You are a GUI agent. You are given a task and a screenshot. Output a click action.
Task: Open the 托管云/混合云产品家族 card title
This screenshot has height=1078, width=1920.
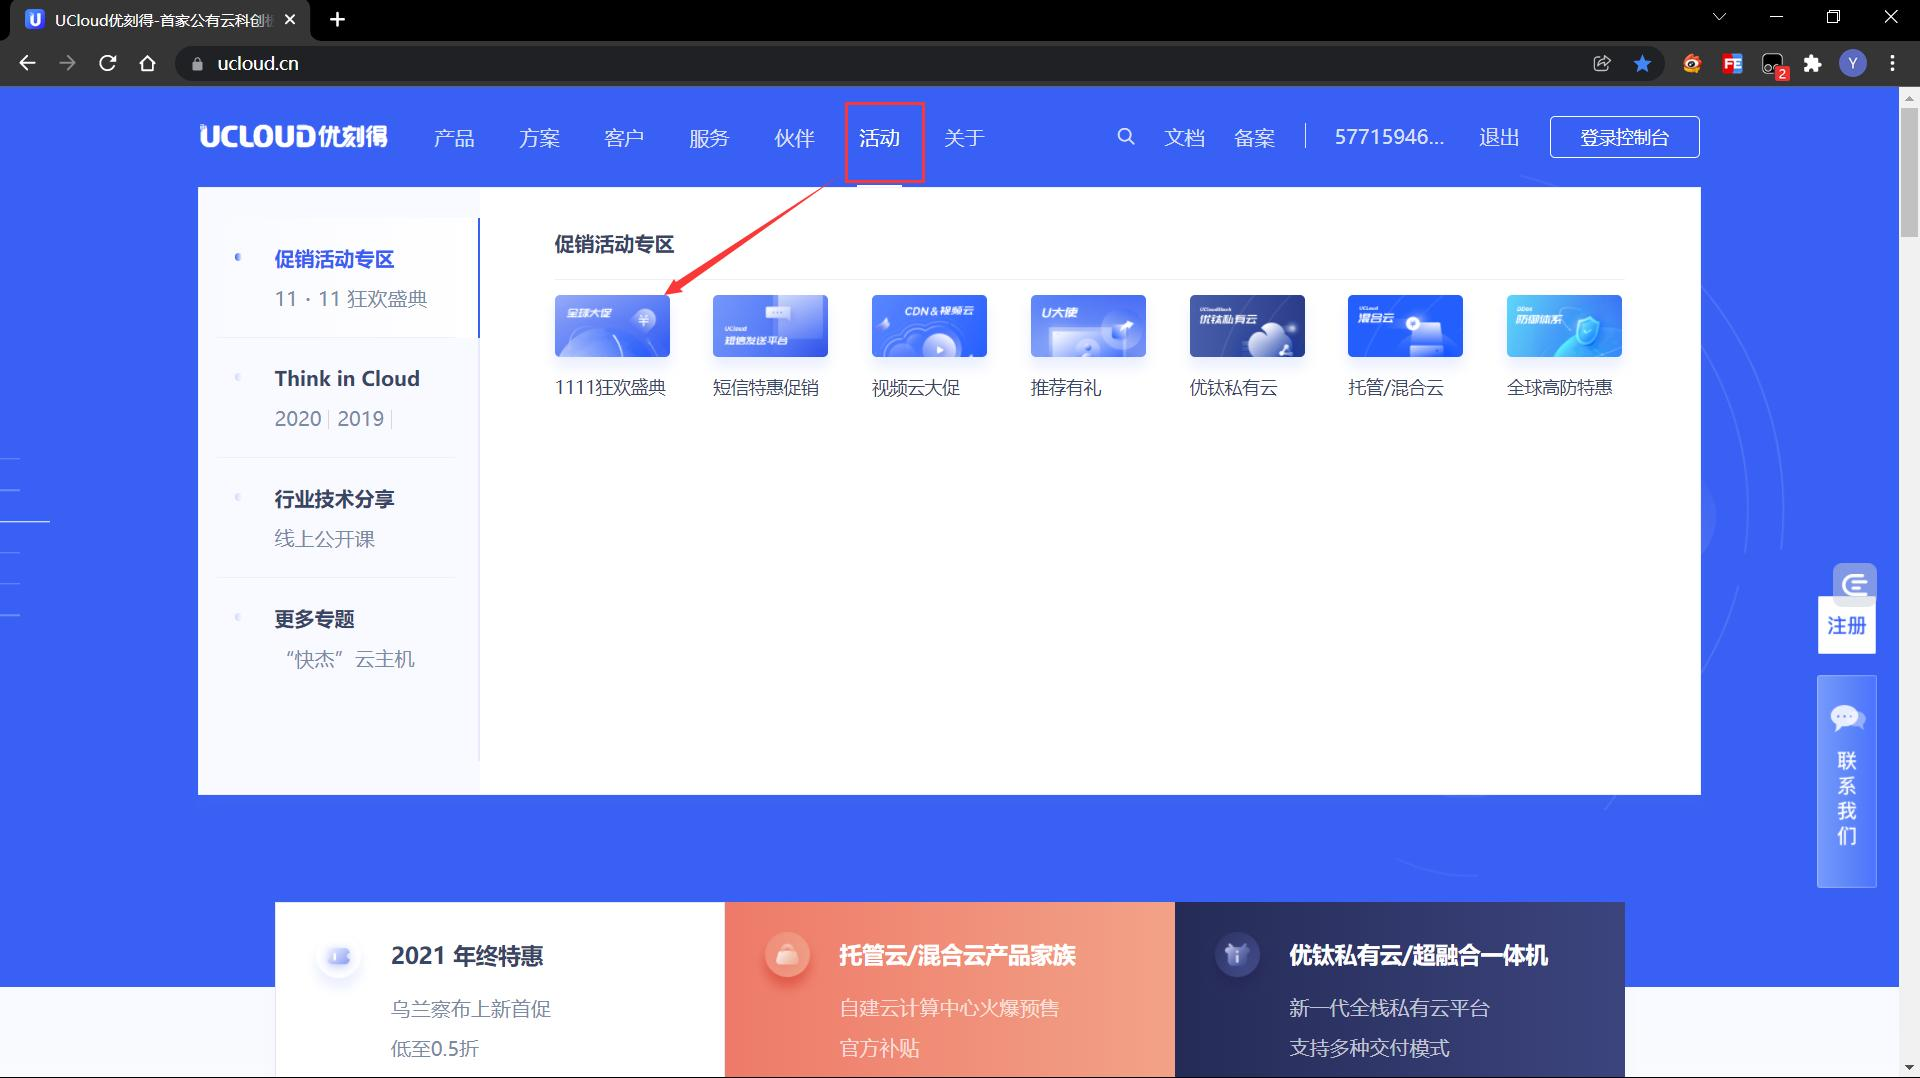[957, 956]
